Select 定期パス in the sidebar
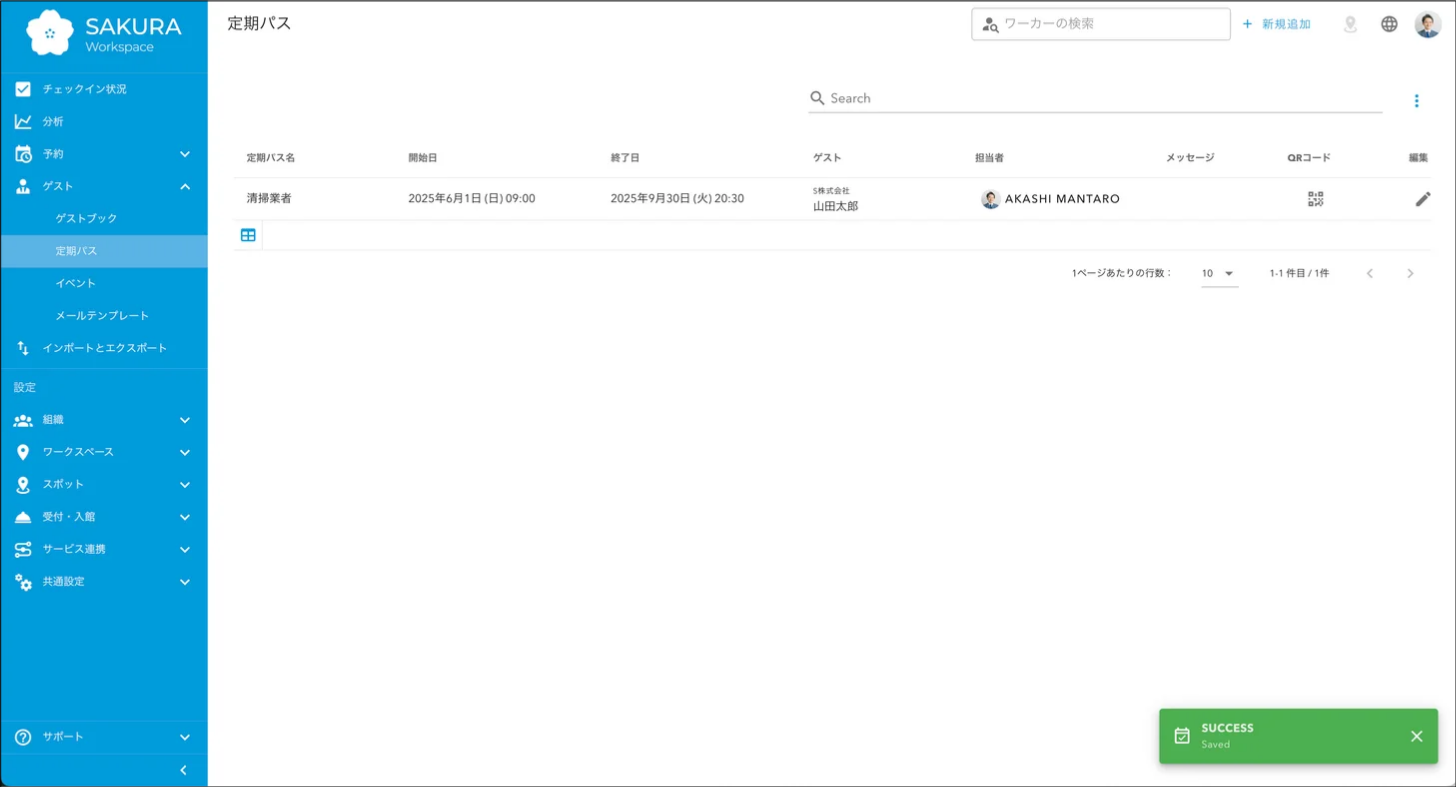1456x787 pixels. (x=104, y=251)
